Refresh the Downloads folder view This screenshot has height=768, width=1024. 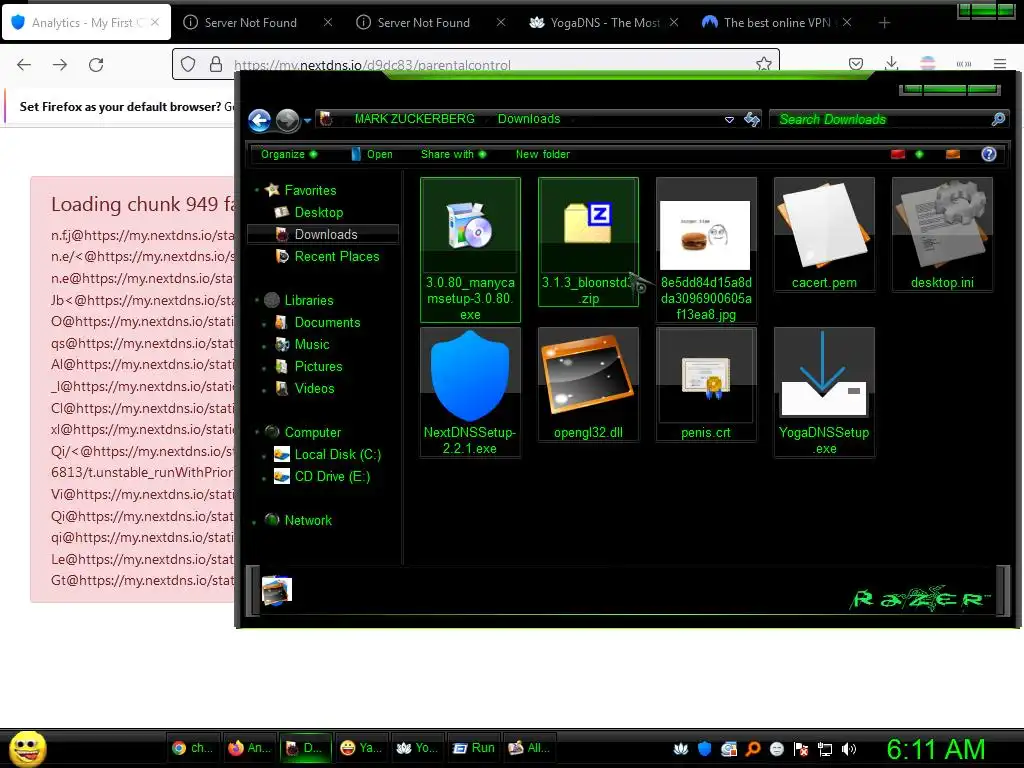tap(752, 119)
